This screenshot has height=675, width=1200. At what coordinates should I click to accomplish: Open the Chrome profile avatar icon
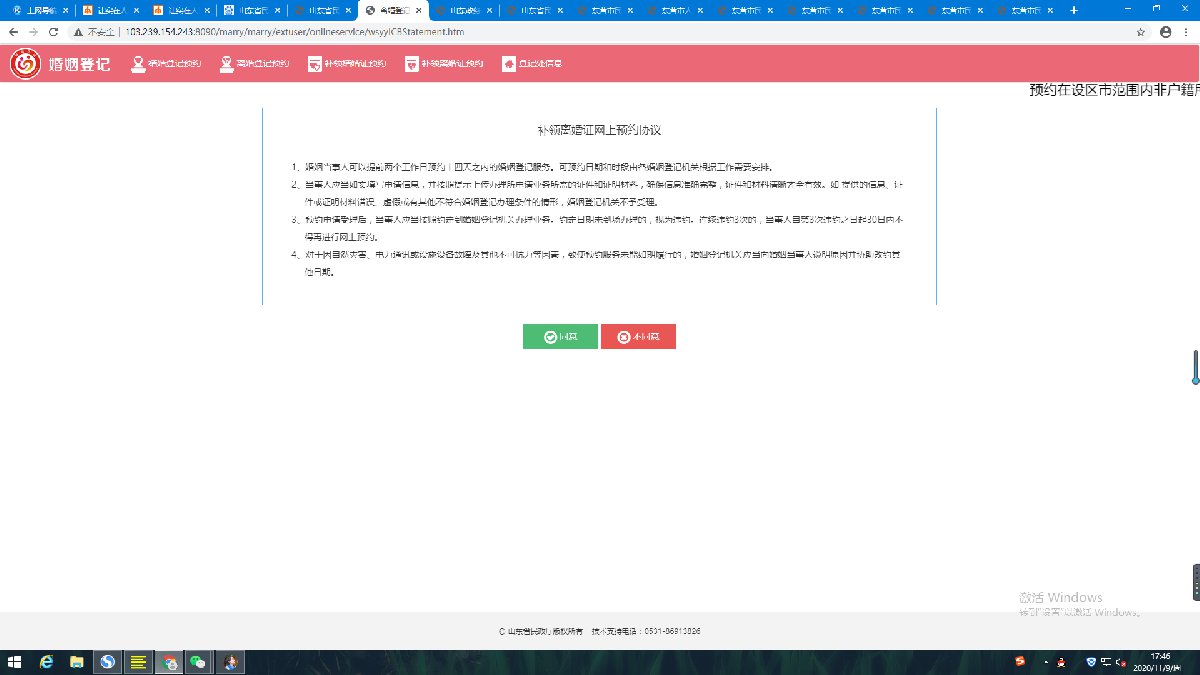[x=1165, y=32]
